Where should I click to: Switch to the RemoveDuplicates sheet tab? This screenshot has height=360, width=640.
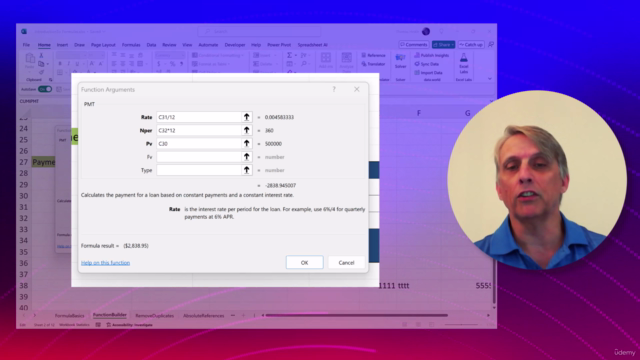click(154, 316)
